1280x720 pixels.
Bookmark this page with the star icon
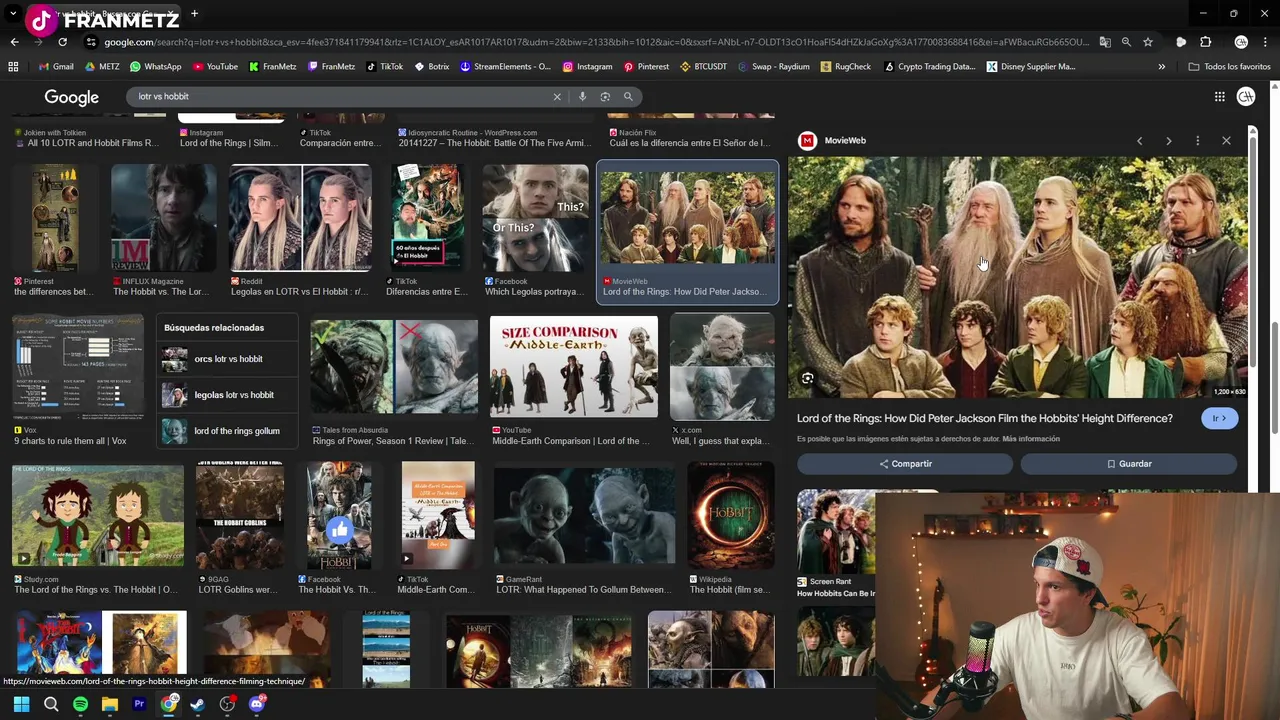(x=1148, y=42)
